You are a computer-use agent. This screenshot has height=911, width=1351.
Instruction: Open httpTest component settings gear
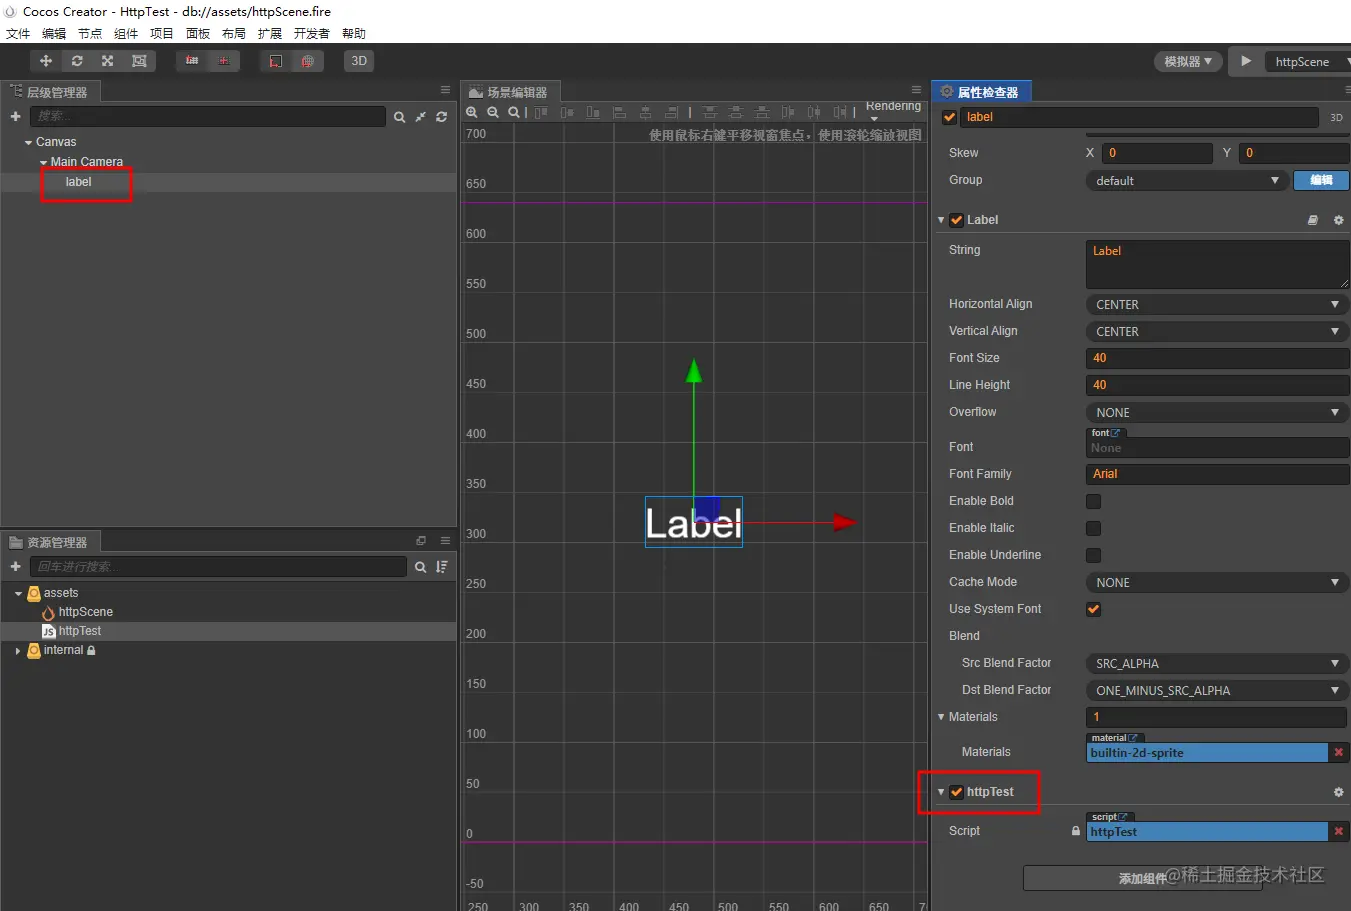[x=1339, y=792]
